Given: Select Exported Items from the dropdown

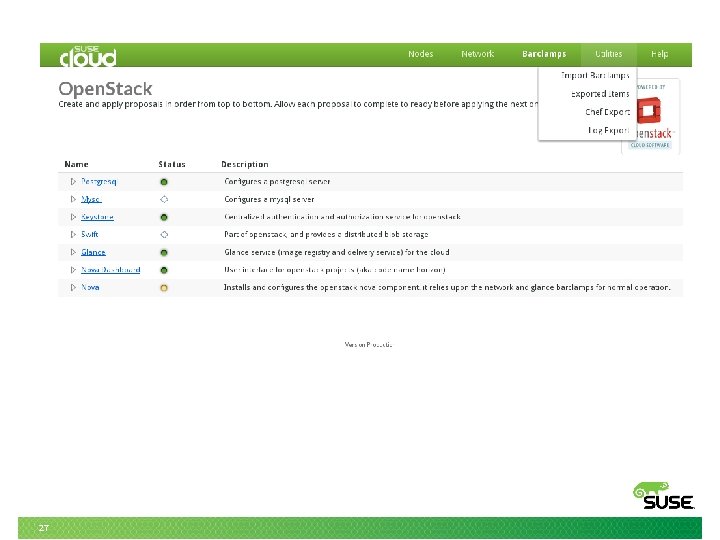Looking at the screenshot, I should 600,94.
